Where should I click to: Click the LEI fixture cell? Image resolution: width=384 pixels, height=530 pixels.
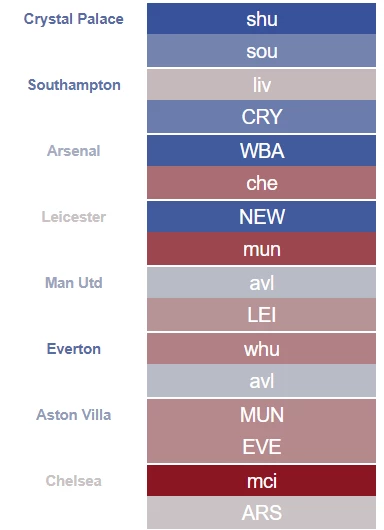click(x=261, y=314)
